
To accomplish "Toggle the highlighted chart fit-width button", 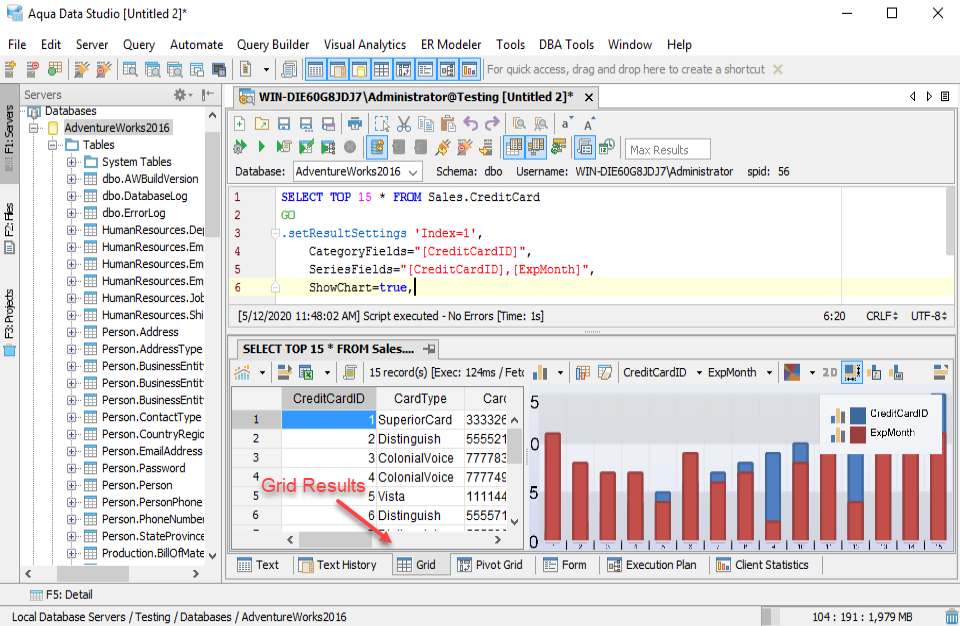I will tap(852, 372).
